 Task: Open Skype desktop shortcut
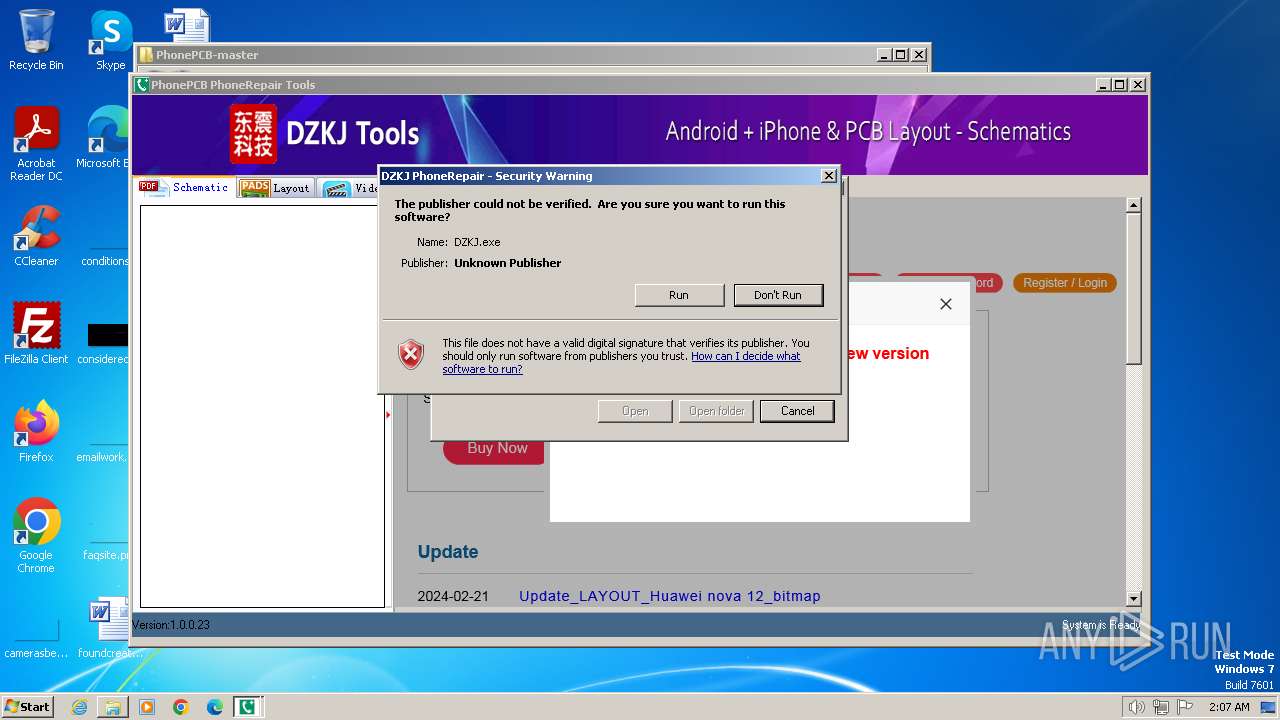(x=110, y=40)
